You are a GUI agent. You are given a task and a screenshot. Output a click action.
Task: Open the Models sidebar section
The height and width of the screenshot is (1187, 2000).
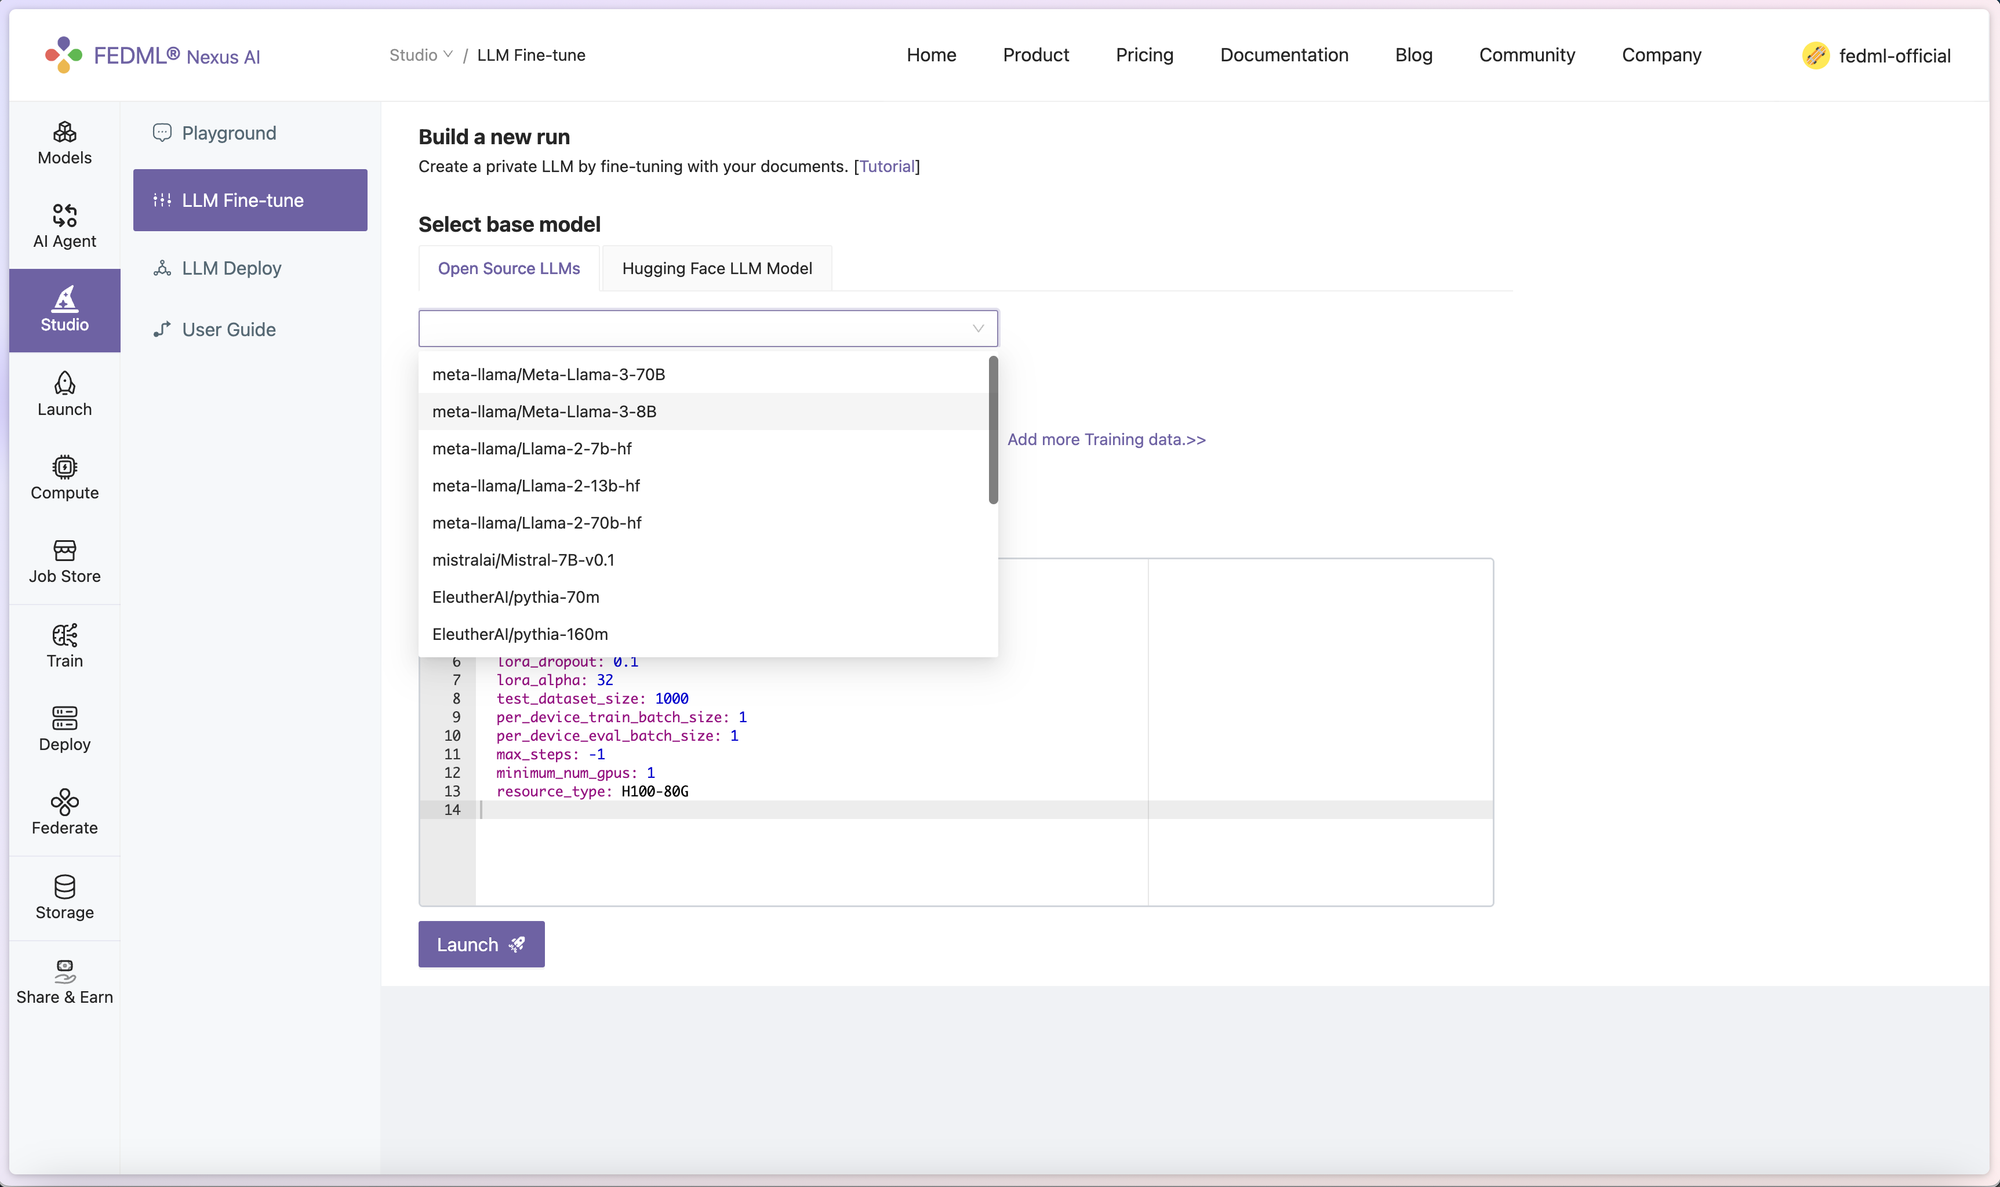(64, 143)
